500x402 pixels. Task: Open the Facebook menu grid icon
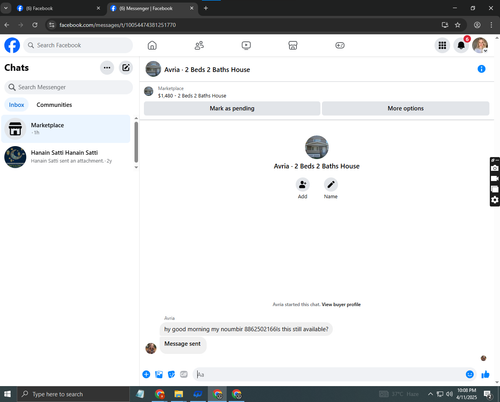[442, 45]
